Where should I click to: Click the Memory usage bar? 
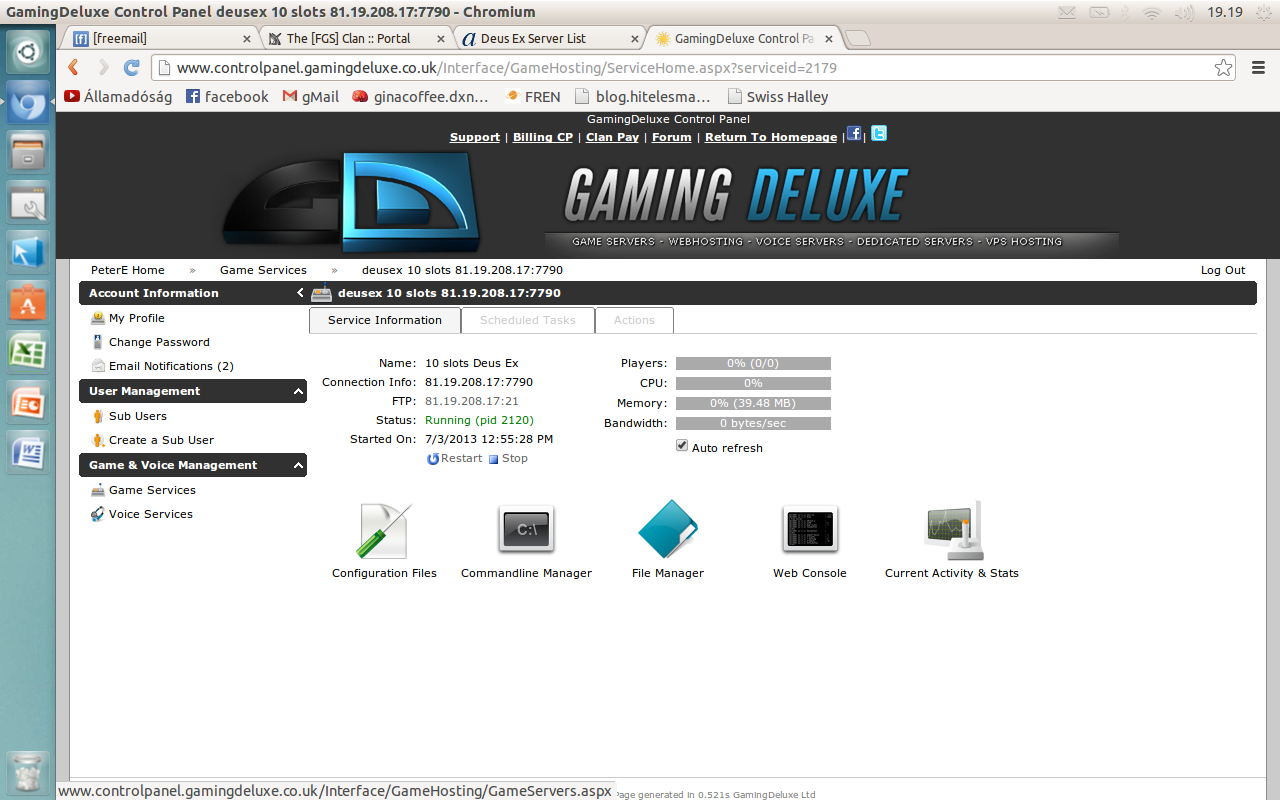tap(753, 403)
